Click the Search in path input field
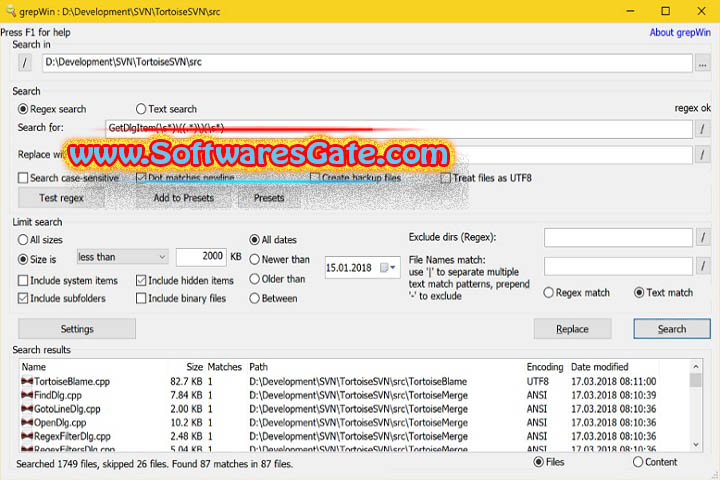The height and width of the screenshot is (480, 720). pos(367,63)
